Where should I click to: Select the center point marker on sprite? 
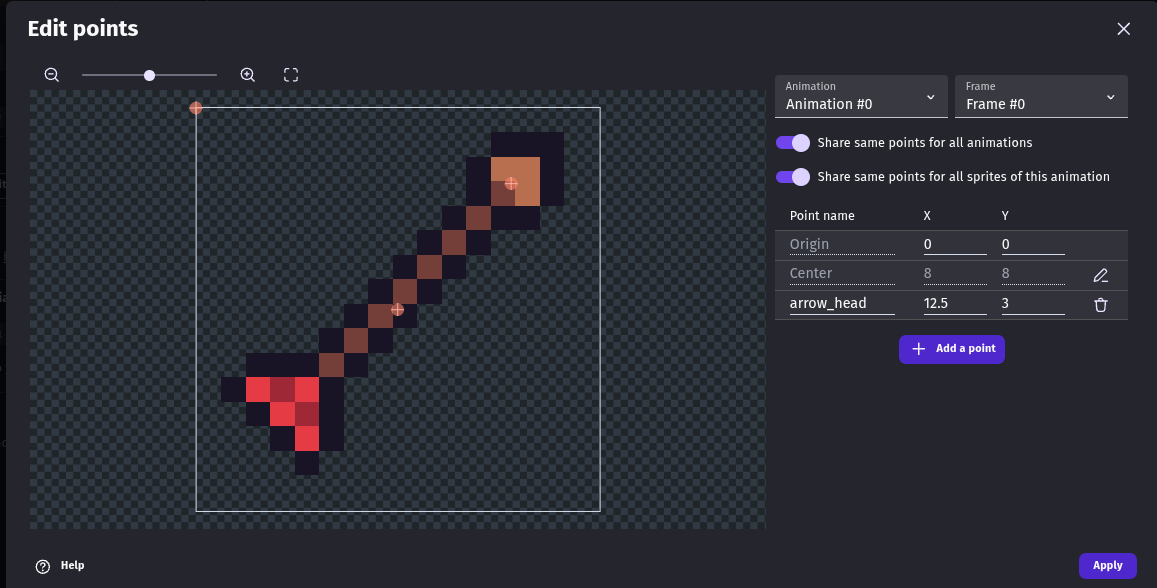(397, 310)
